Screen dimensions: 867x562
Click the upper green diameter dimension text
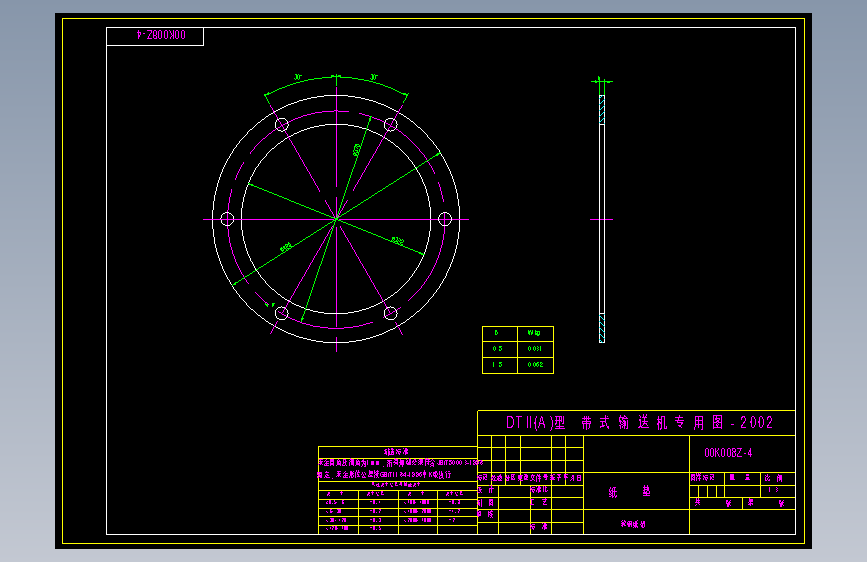[x=357, y=150]
